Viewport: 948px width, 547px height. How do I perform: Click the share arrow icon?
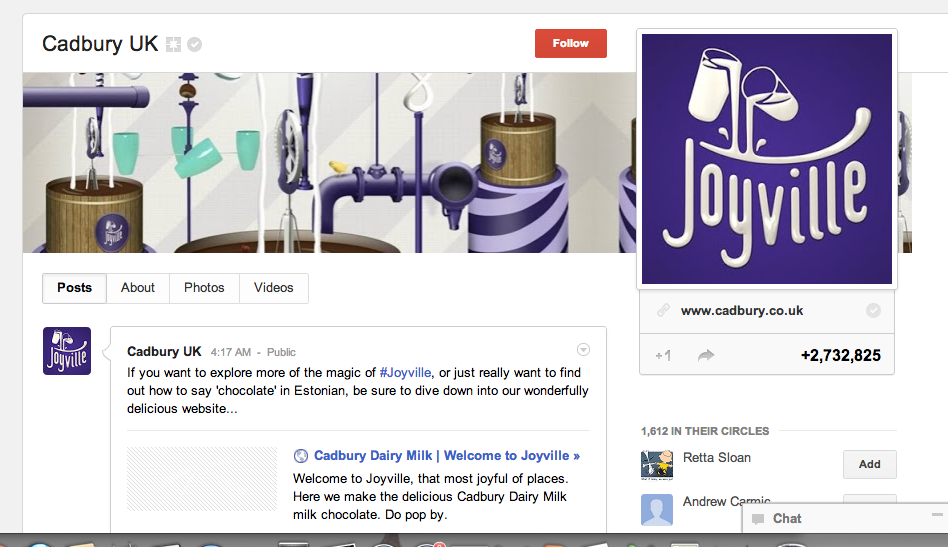click(706, 355)
